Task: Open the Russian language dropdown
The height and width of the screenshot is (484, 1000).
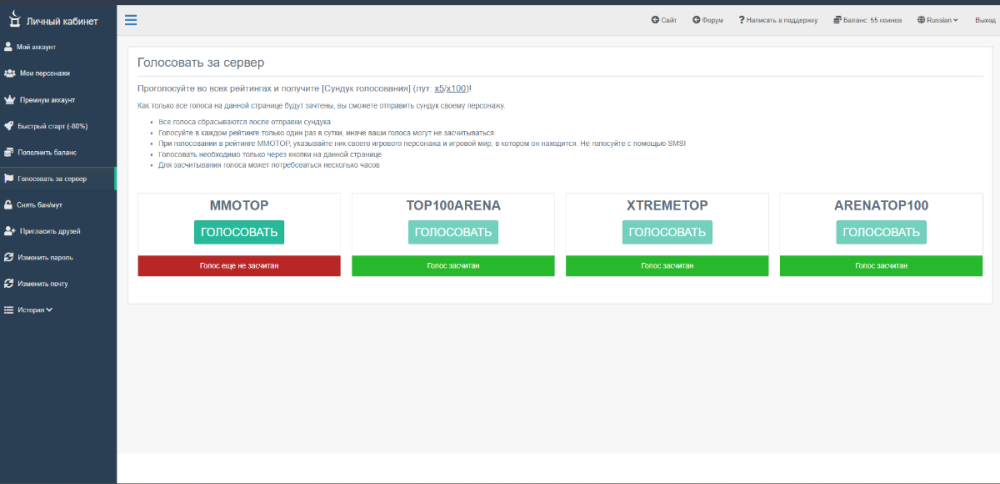Action: tap(937, 19)
